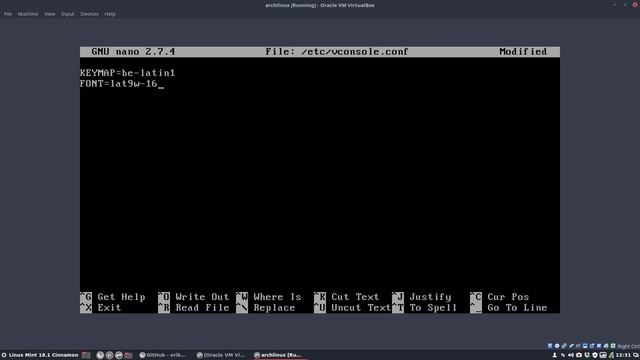640x360 pixels.
Task: Click the ^K Cut Text shortcut
Action: pos(347,297)
